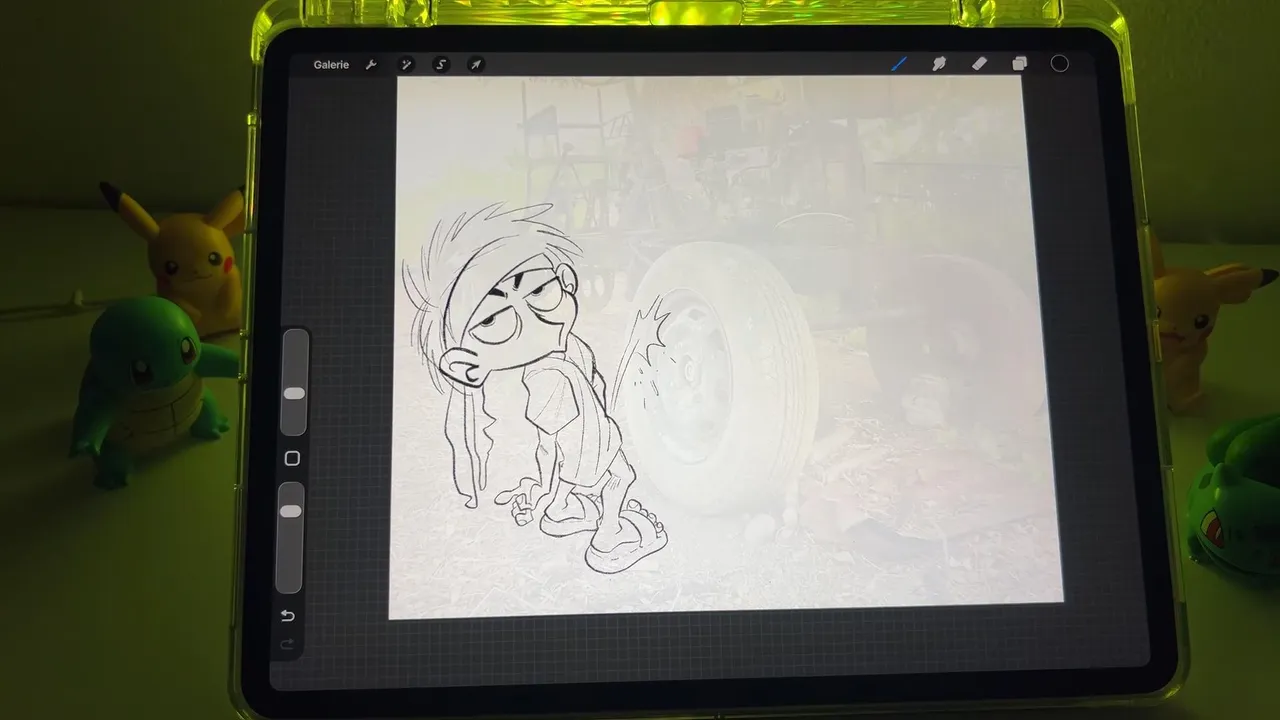Redo the last undone stroke
This screenshot has height=720, width=1280.
pos(287,643)
